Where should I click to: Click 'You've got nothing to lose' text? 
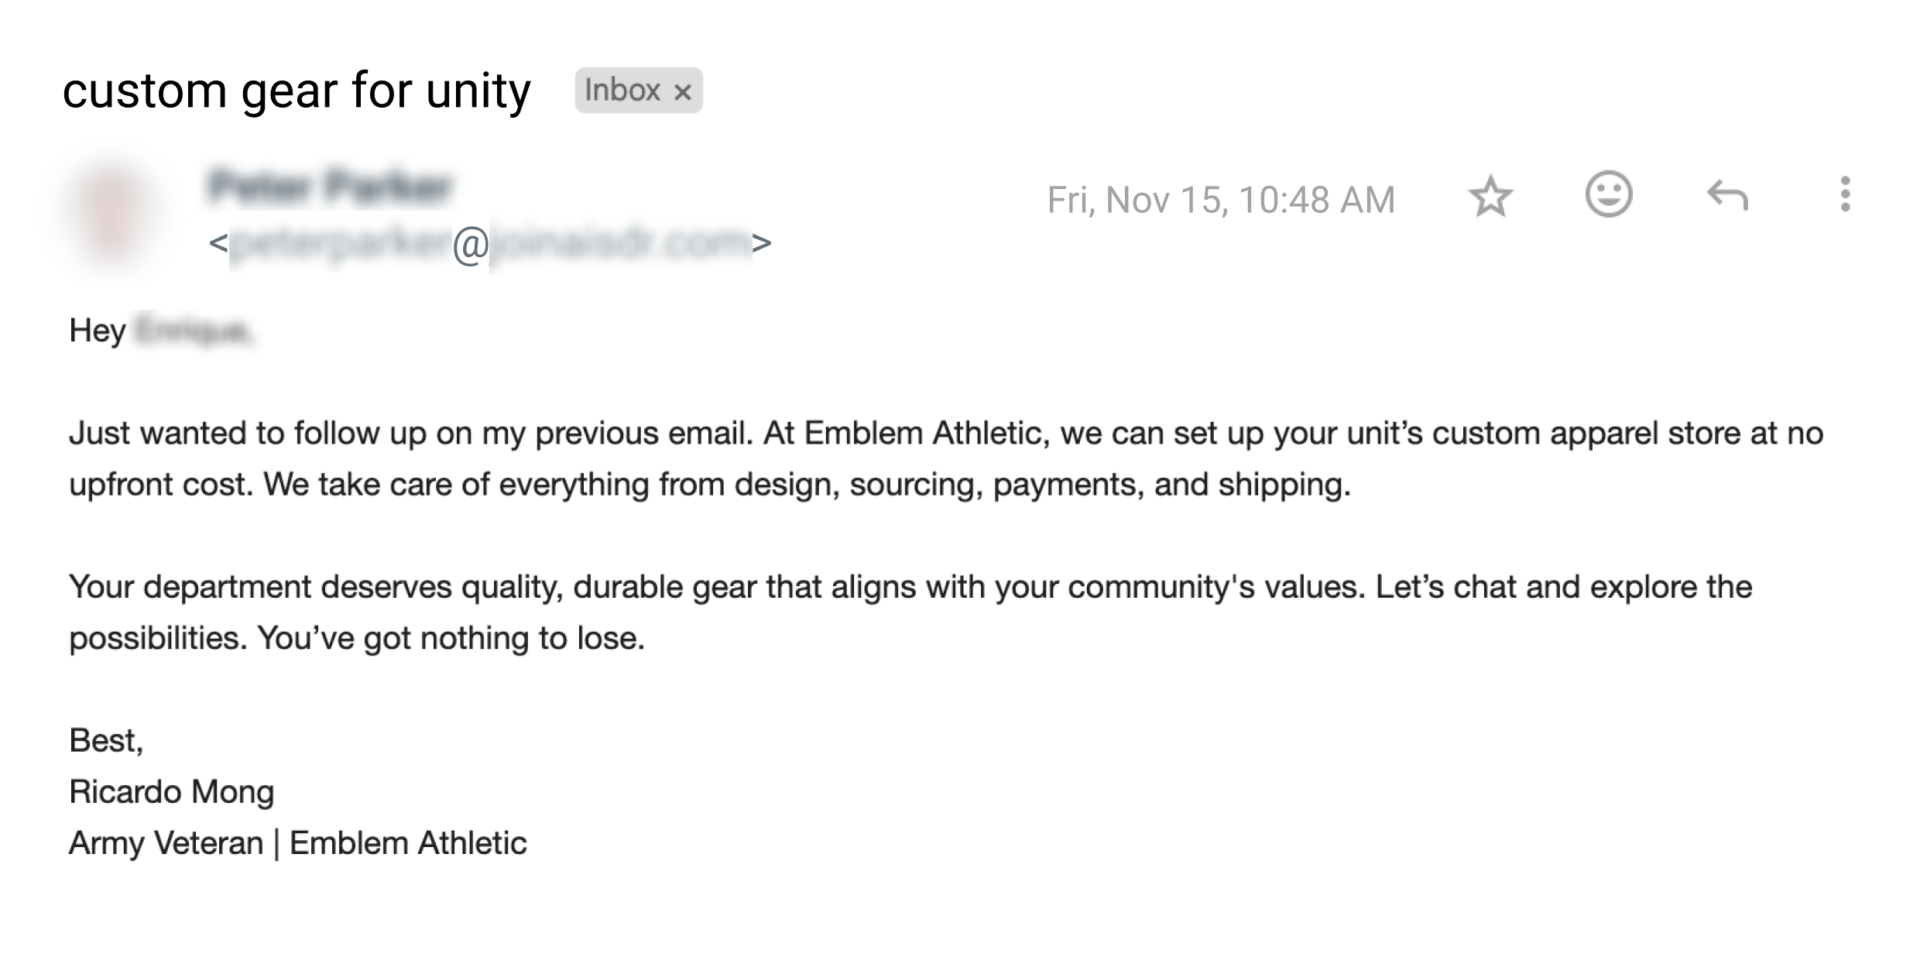click(450, 639)
